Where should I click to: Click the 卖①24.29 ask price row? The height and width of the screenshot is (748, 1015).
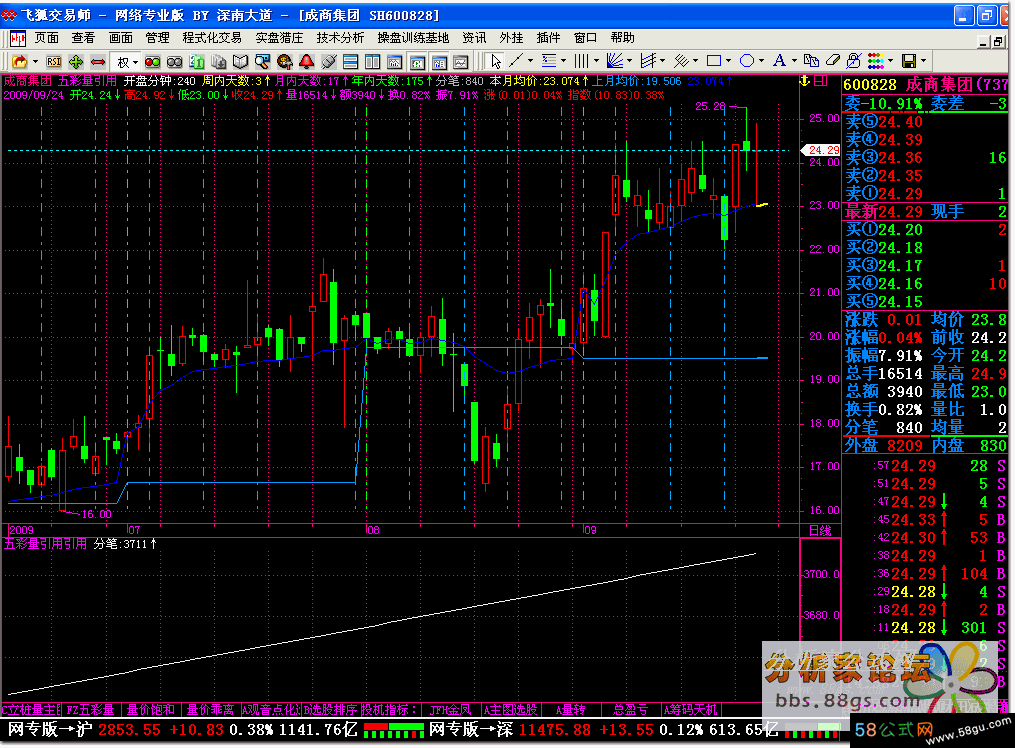(x=926, y=193)
